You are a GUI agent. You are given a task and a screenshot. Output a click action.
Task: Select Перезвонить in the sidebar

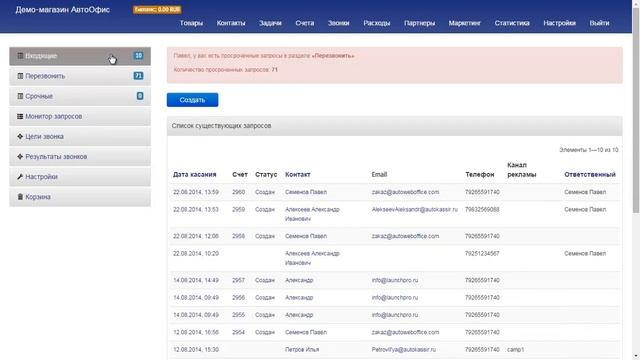[x=80, y=76]
